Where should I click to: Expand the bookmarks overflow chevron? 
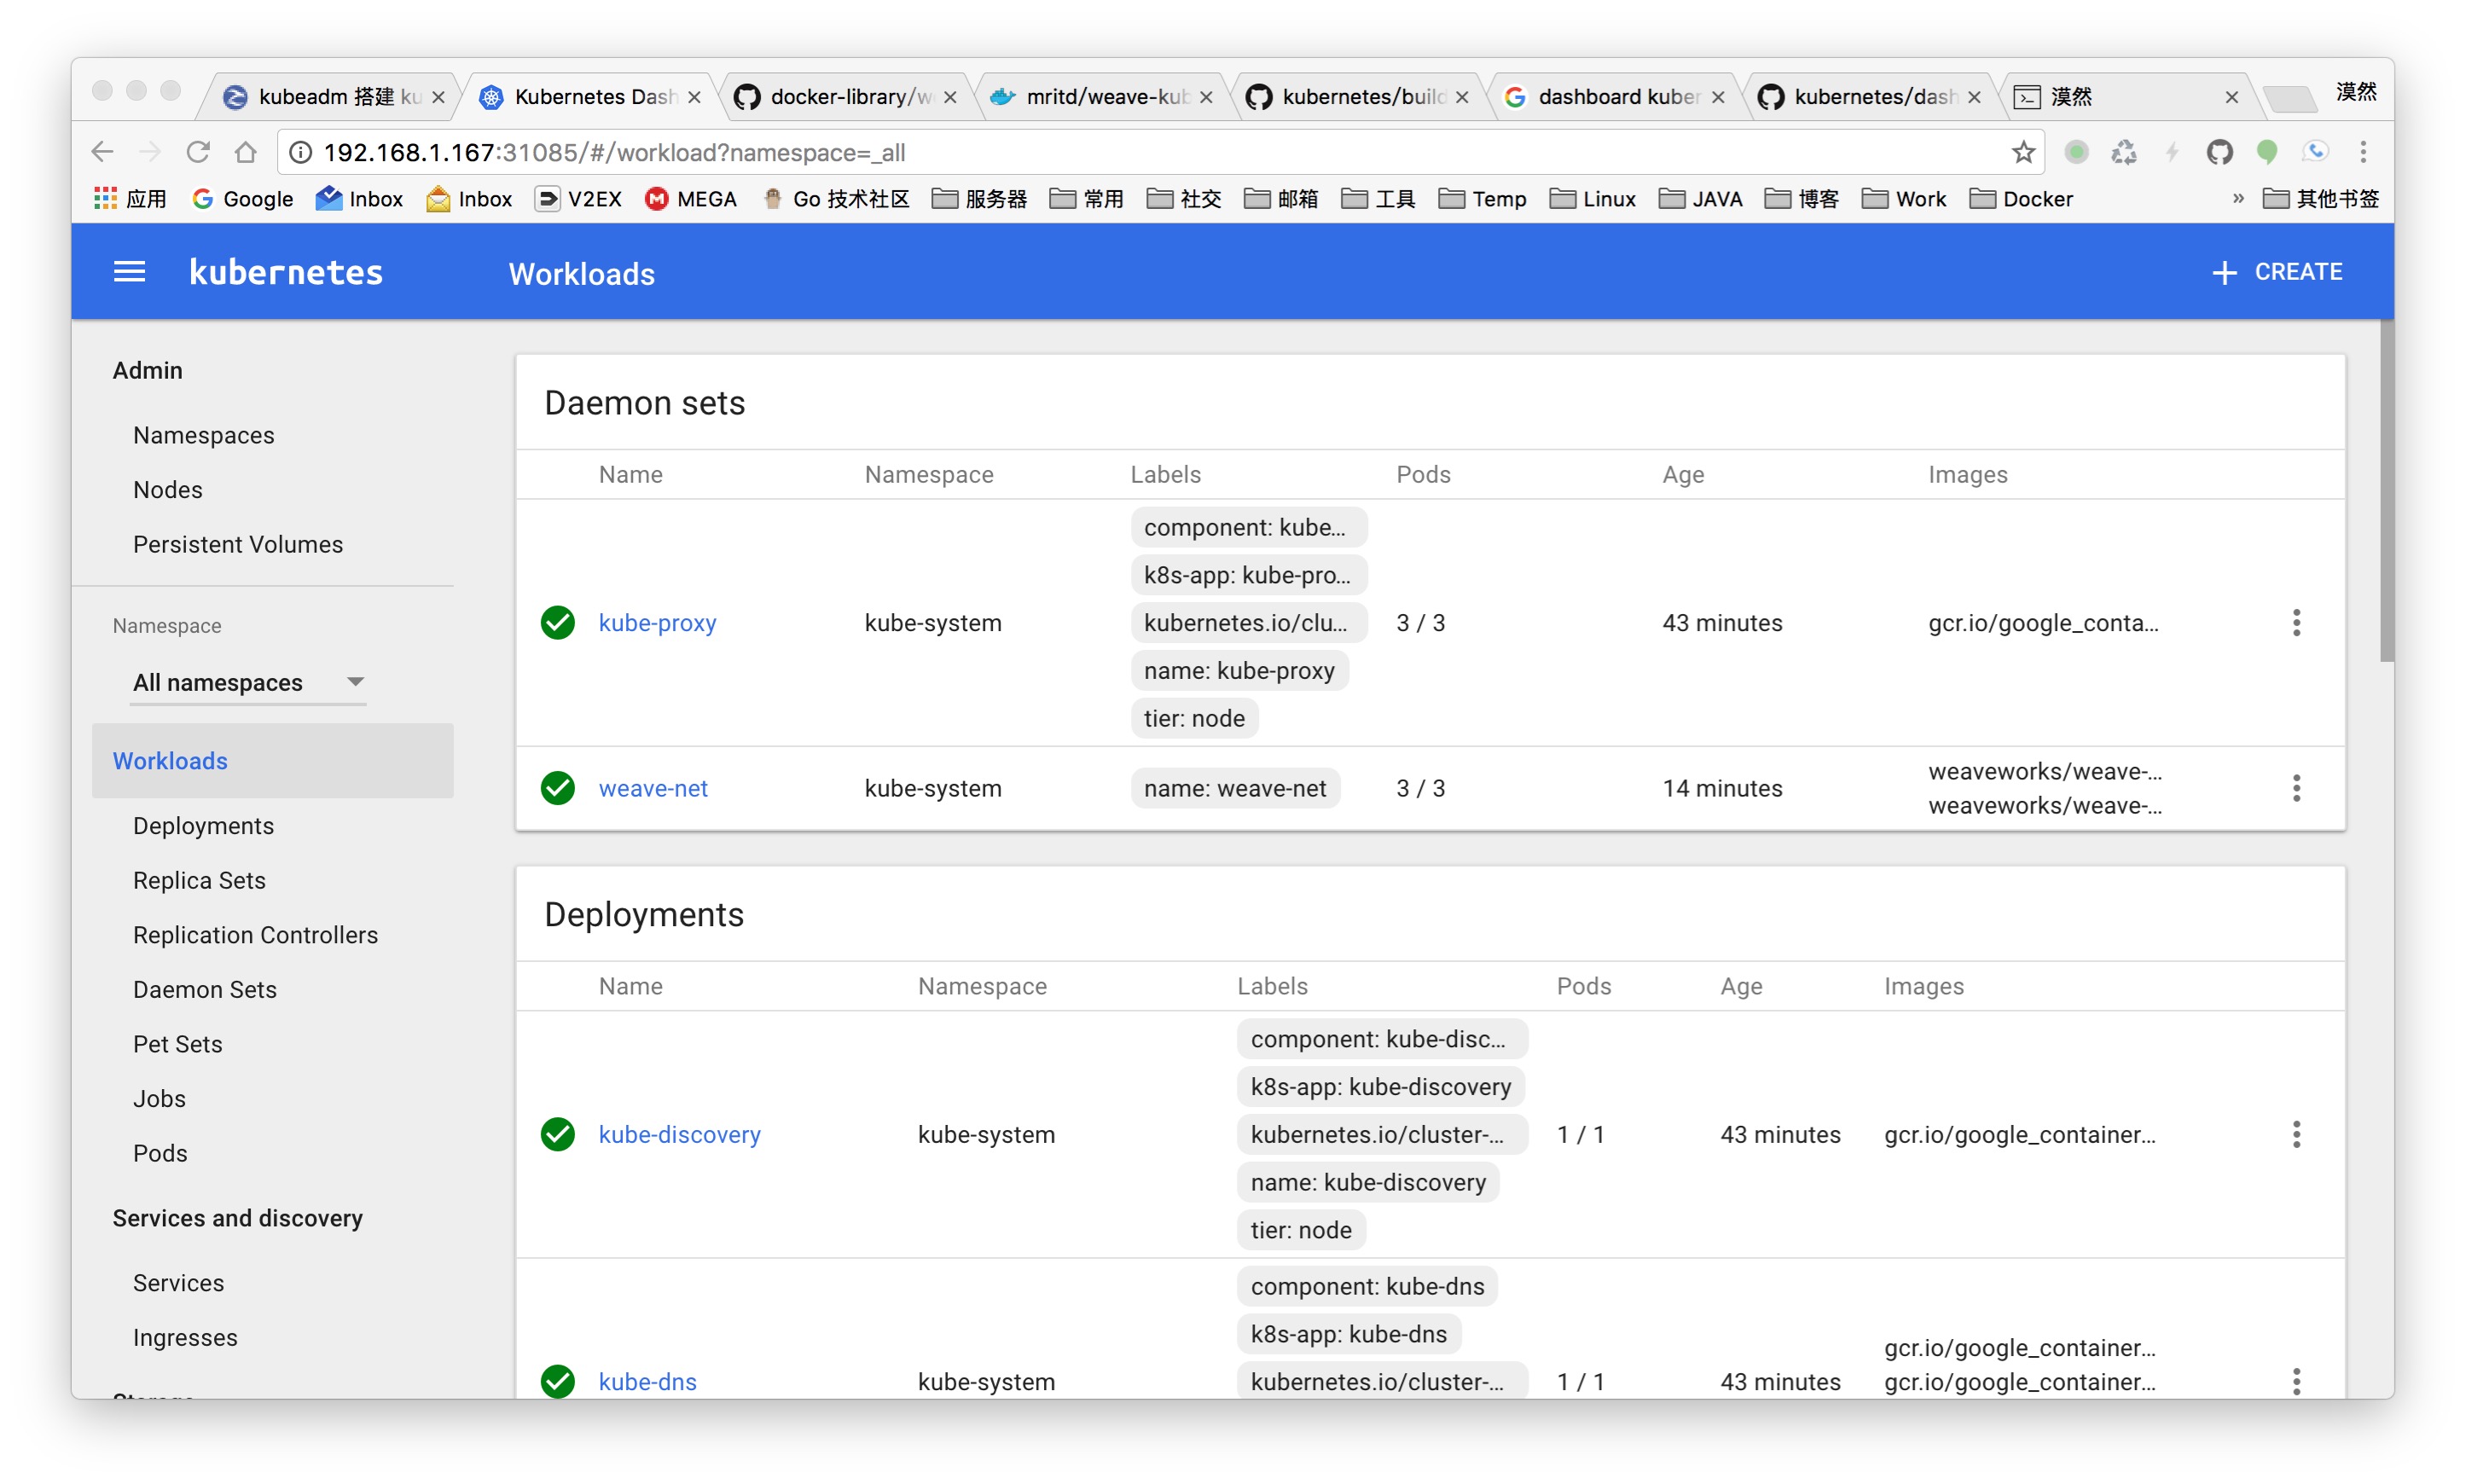pos(2238,199)
